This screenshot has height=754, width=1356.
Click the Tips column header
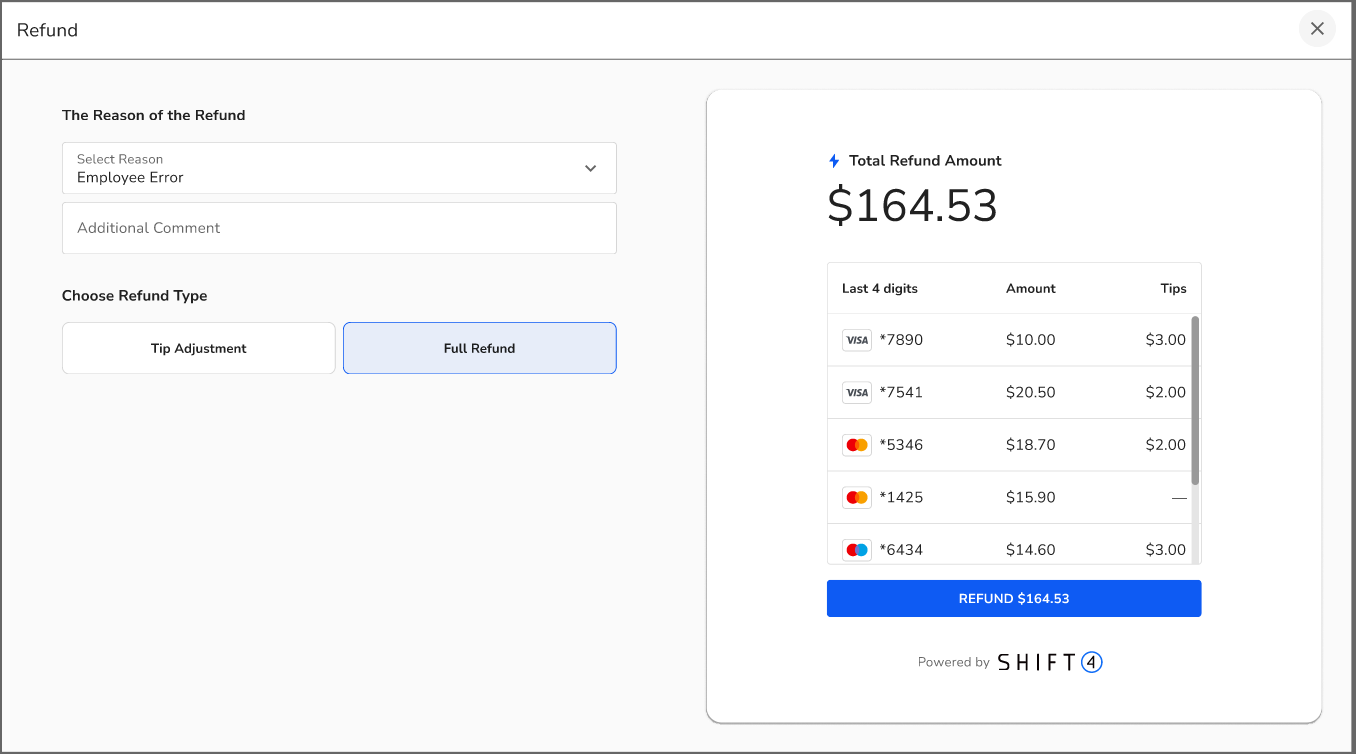(x=1173, y=288)
